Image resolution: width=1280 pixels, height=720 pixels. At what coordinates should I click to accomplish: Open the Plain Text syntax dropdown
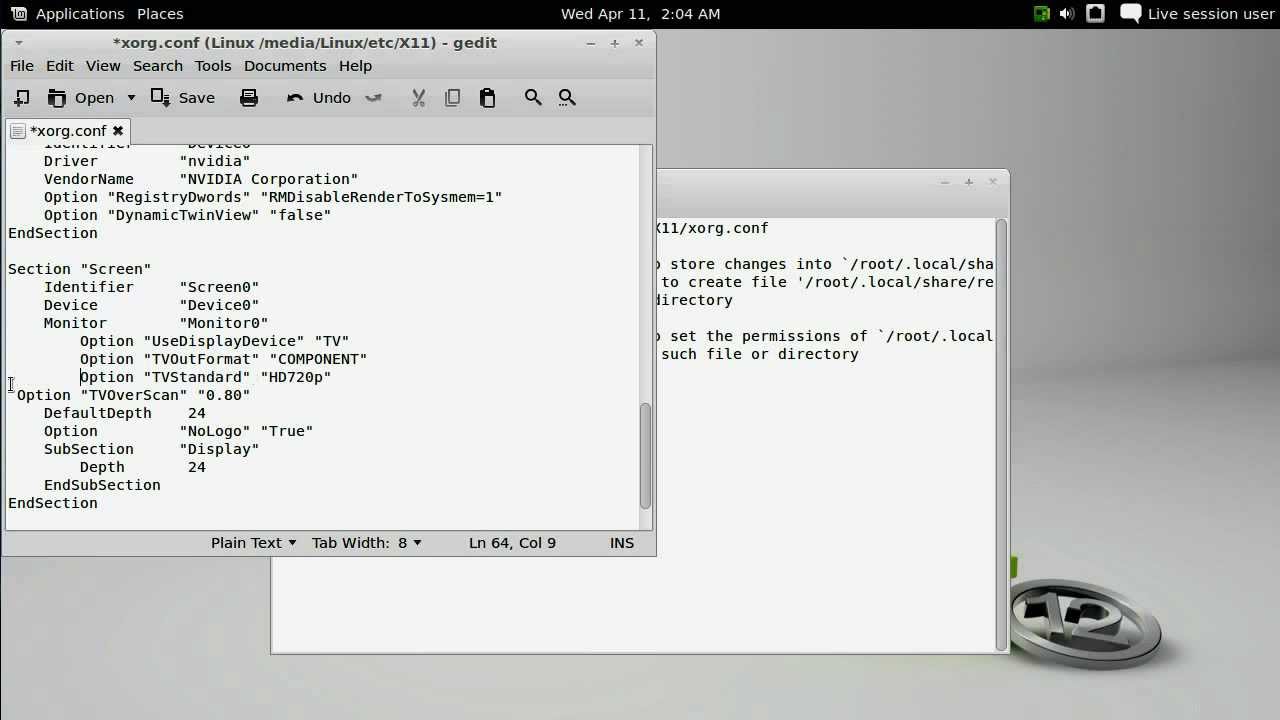point(254,542)
